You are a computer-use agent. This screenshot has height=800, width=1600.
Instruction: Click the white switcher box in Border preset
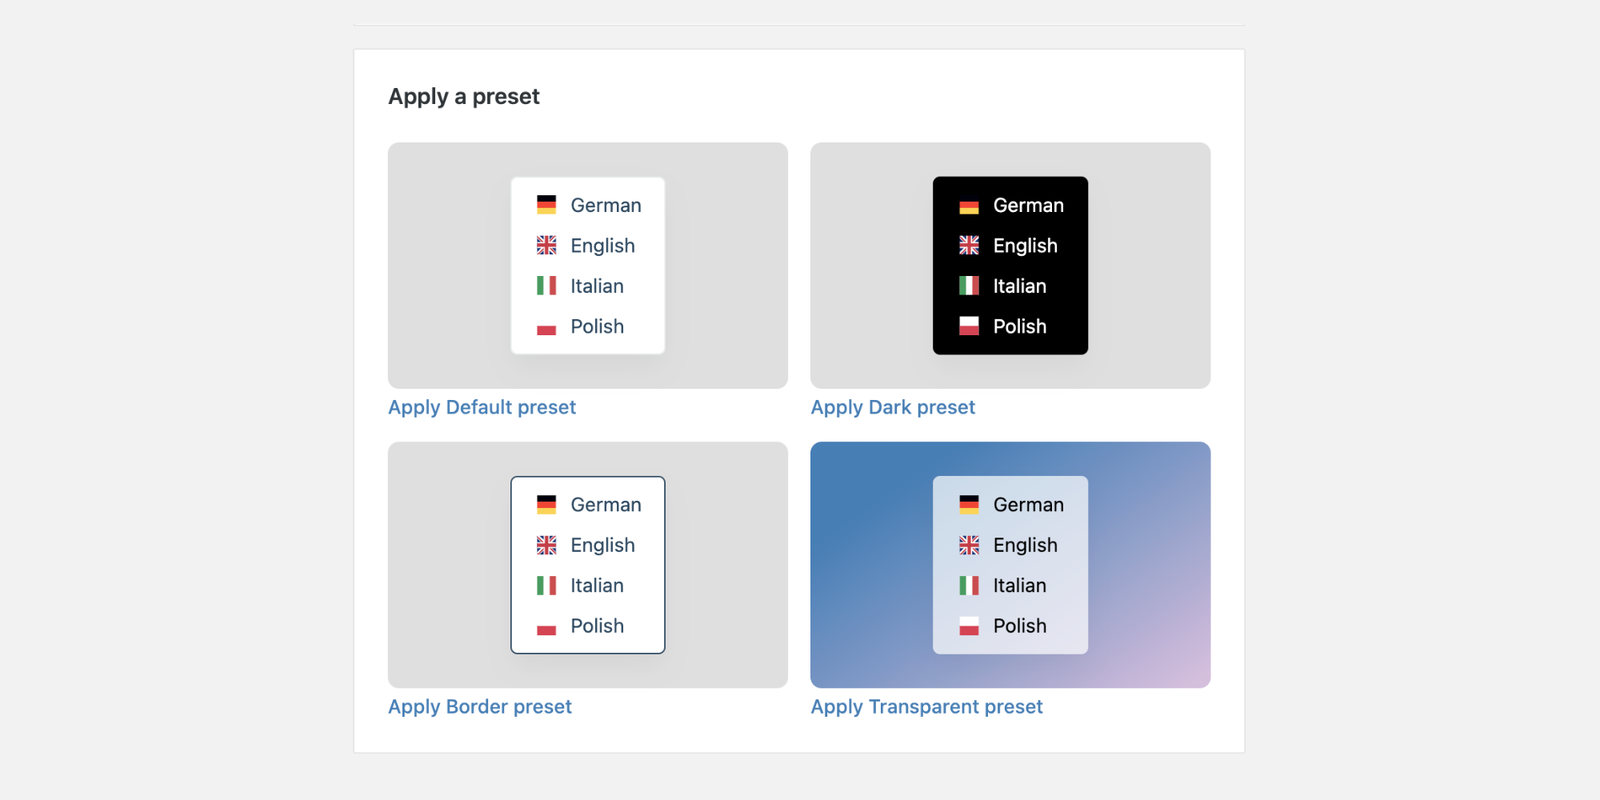click(587, 565)
